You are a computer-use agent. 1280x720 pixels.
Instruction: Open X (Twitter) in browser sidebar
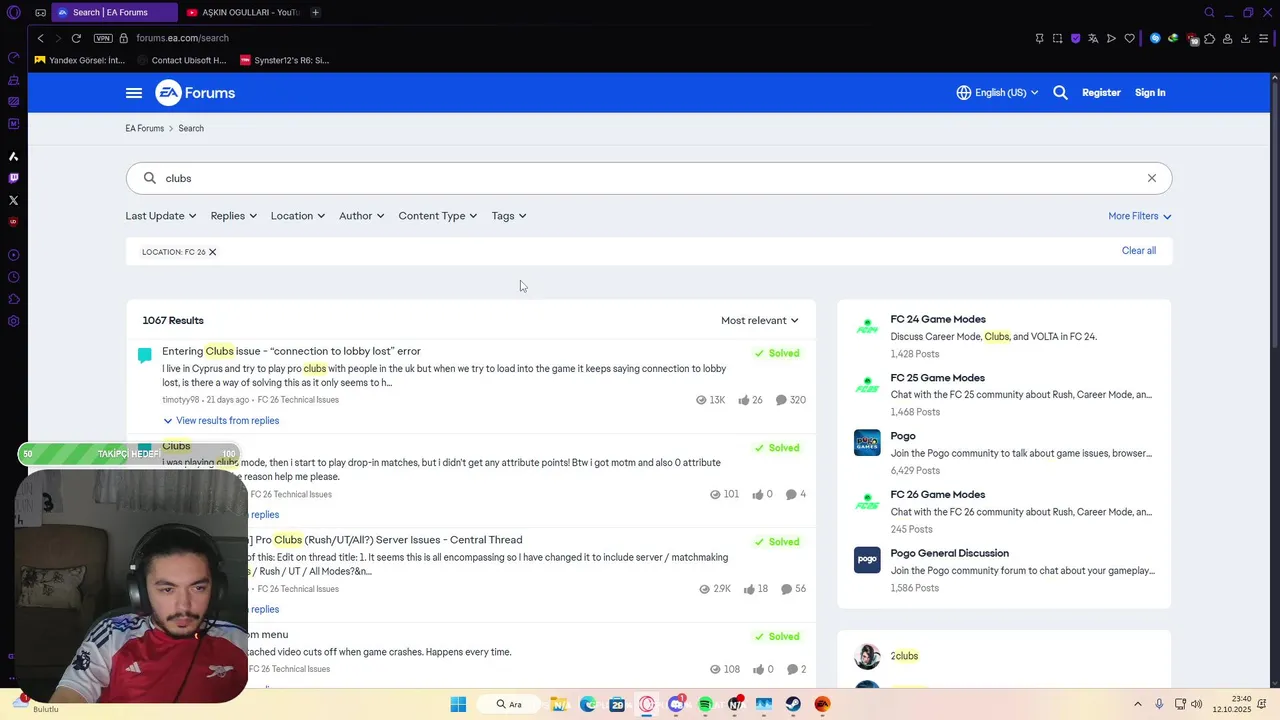tap(14, 200)
